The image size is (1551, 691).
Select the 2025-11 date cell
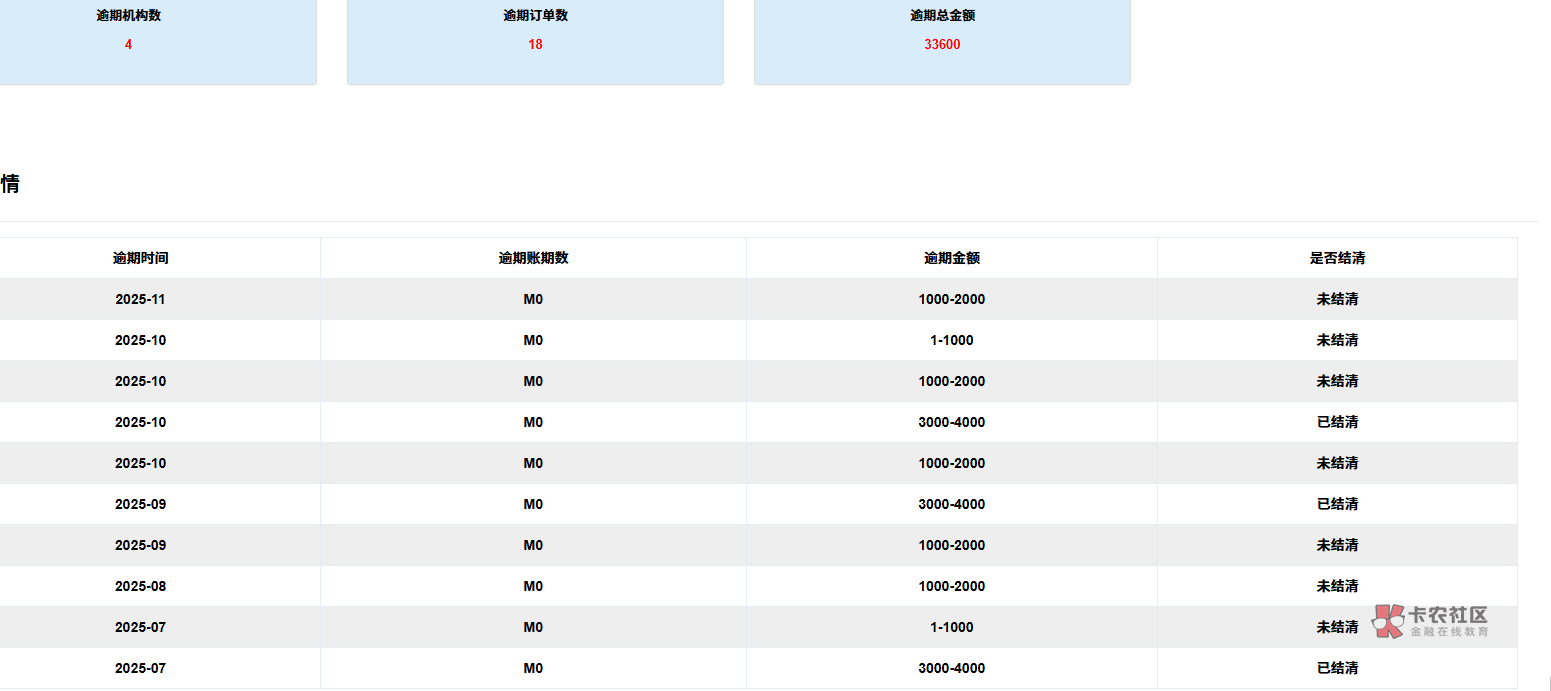(x=140, y=299)
